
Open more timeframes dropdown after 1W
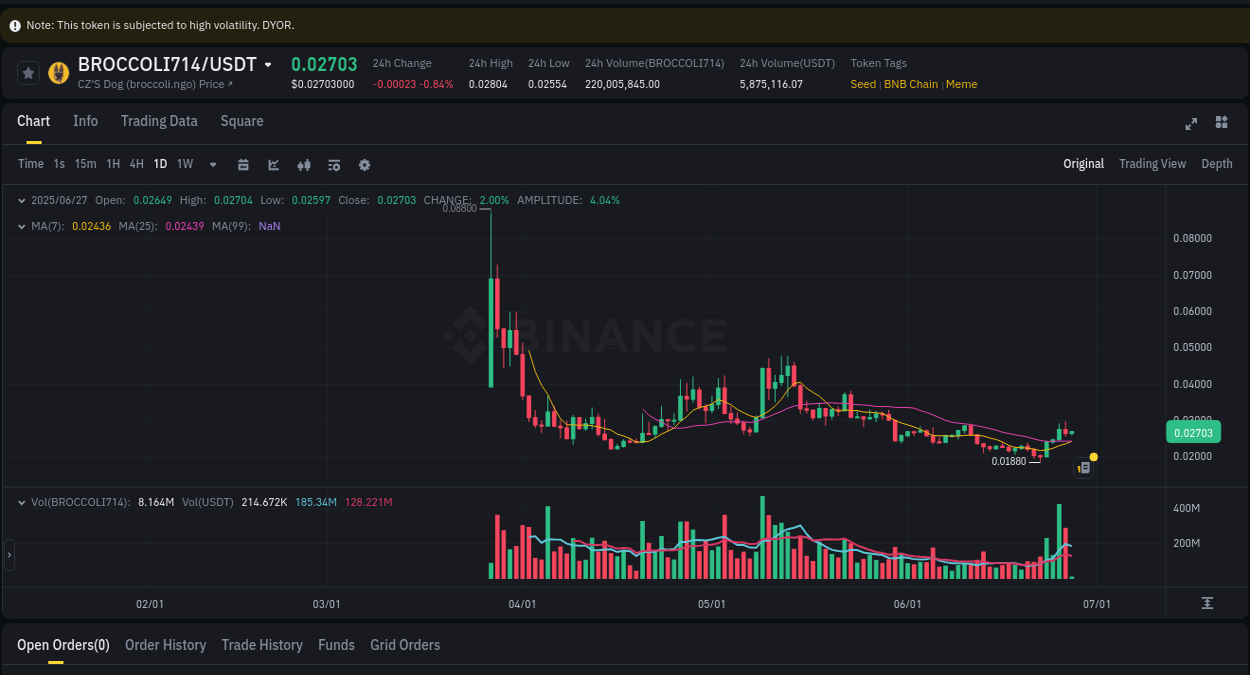tap(212, 164)
